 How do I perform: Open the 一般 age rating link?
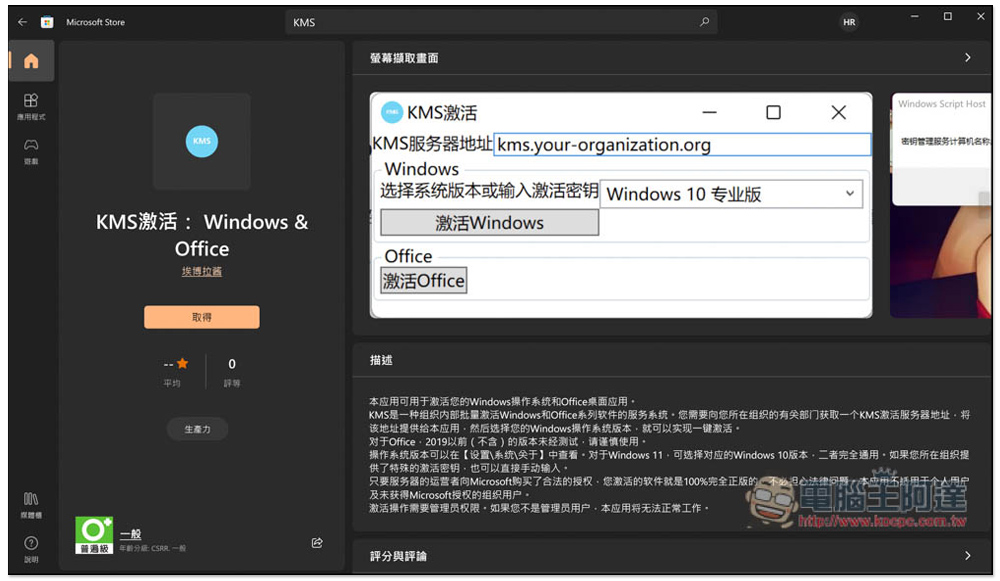tap(130, 534)
